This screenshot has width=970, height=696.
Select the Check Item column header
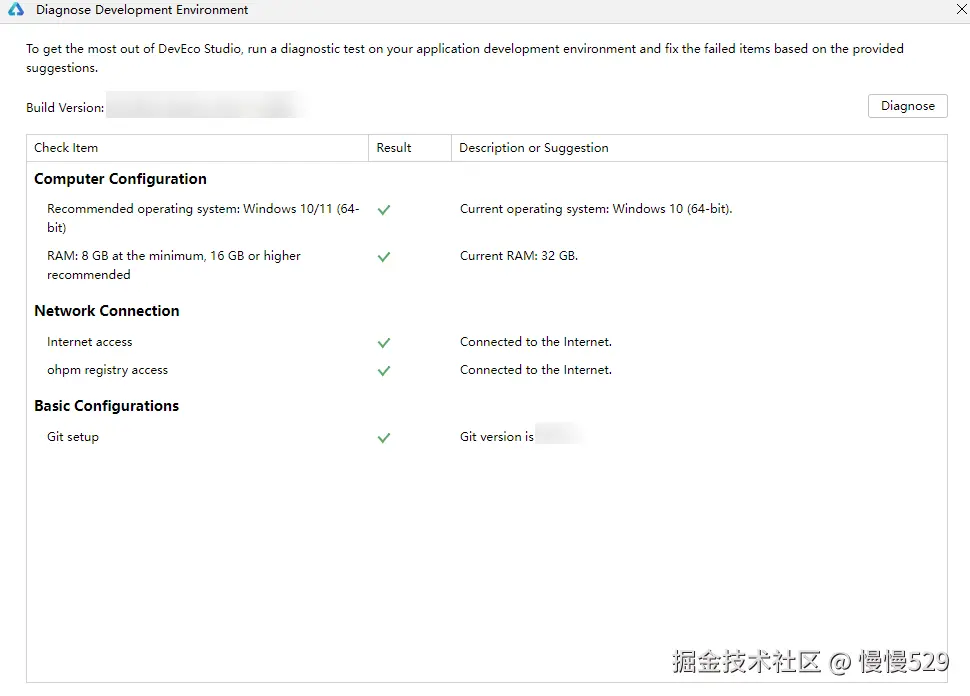(197, 148)
